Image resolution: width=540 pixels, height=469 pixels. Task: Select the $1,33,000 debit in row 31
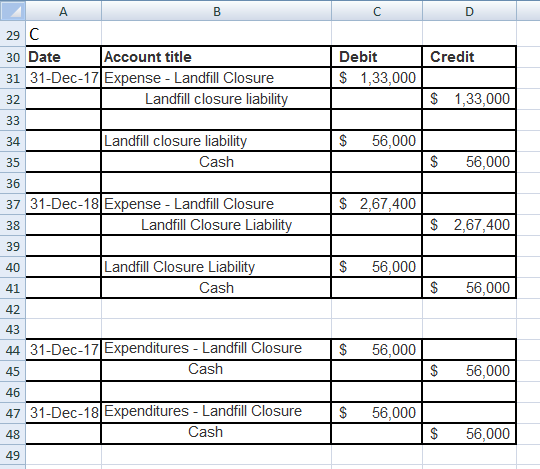(377, 78)
